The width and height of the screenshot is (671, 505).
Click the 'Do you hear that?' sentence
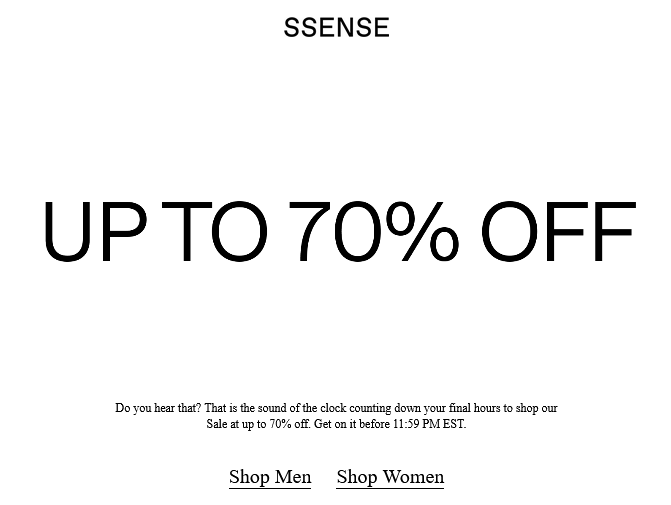158,408
